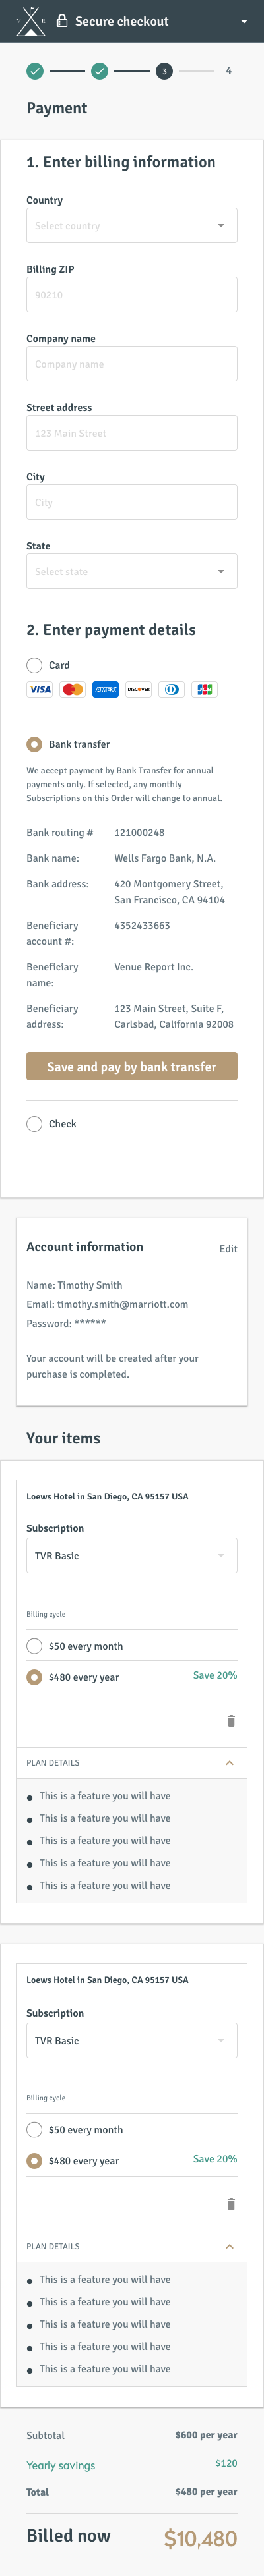
Task: Select the Card payment radio button
Action: tap(34, 665)
